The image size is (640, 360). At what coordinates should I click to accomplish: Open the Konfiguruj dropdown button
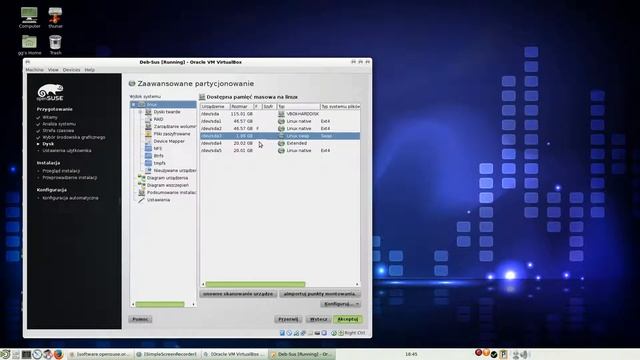click(340, 304)
